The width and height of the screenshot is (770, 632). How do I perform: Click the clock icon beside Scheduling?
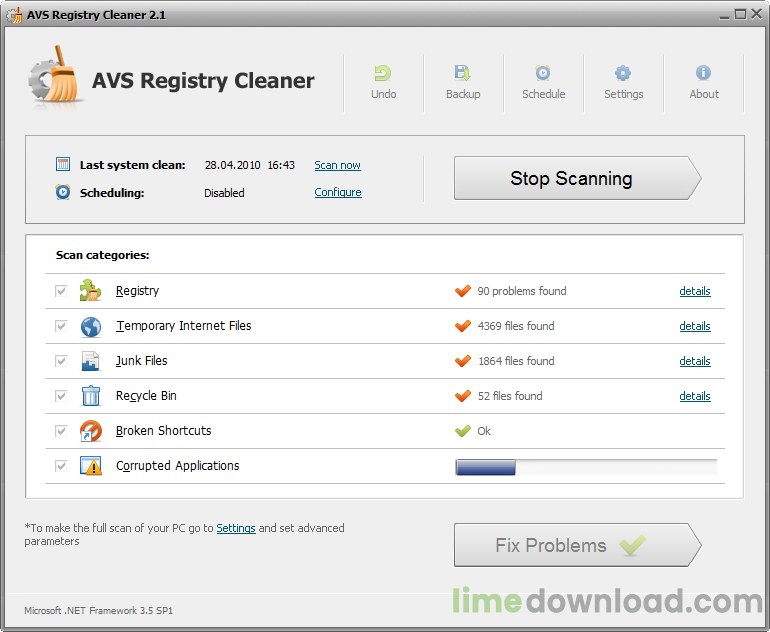pyautogui.click(x=63, y=192)
